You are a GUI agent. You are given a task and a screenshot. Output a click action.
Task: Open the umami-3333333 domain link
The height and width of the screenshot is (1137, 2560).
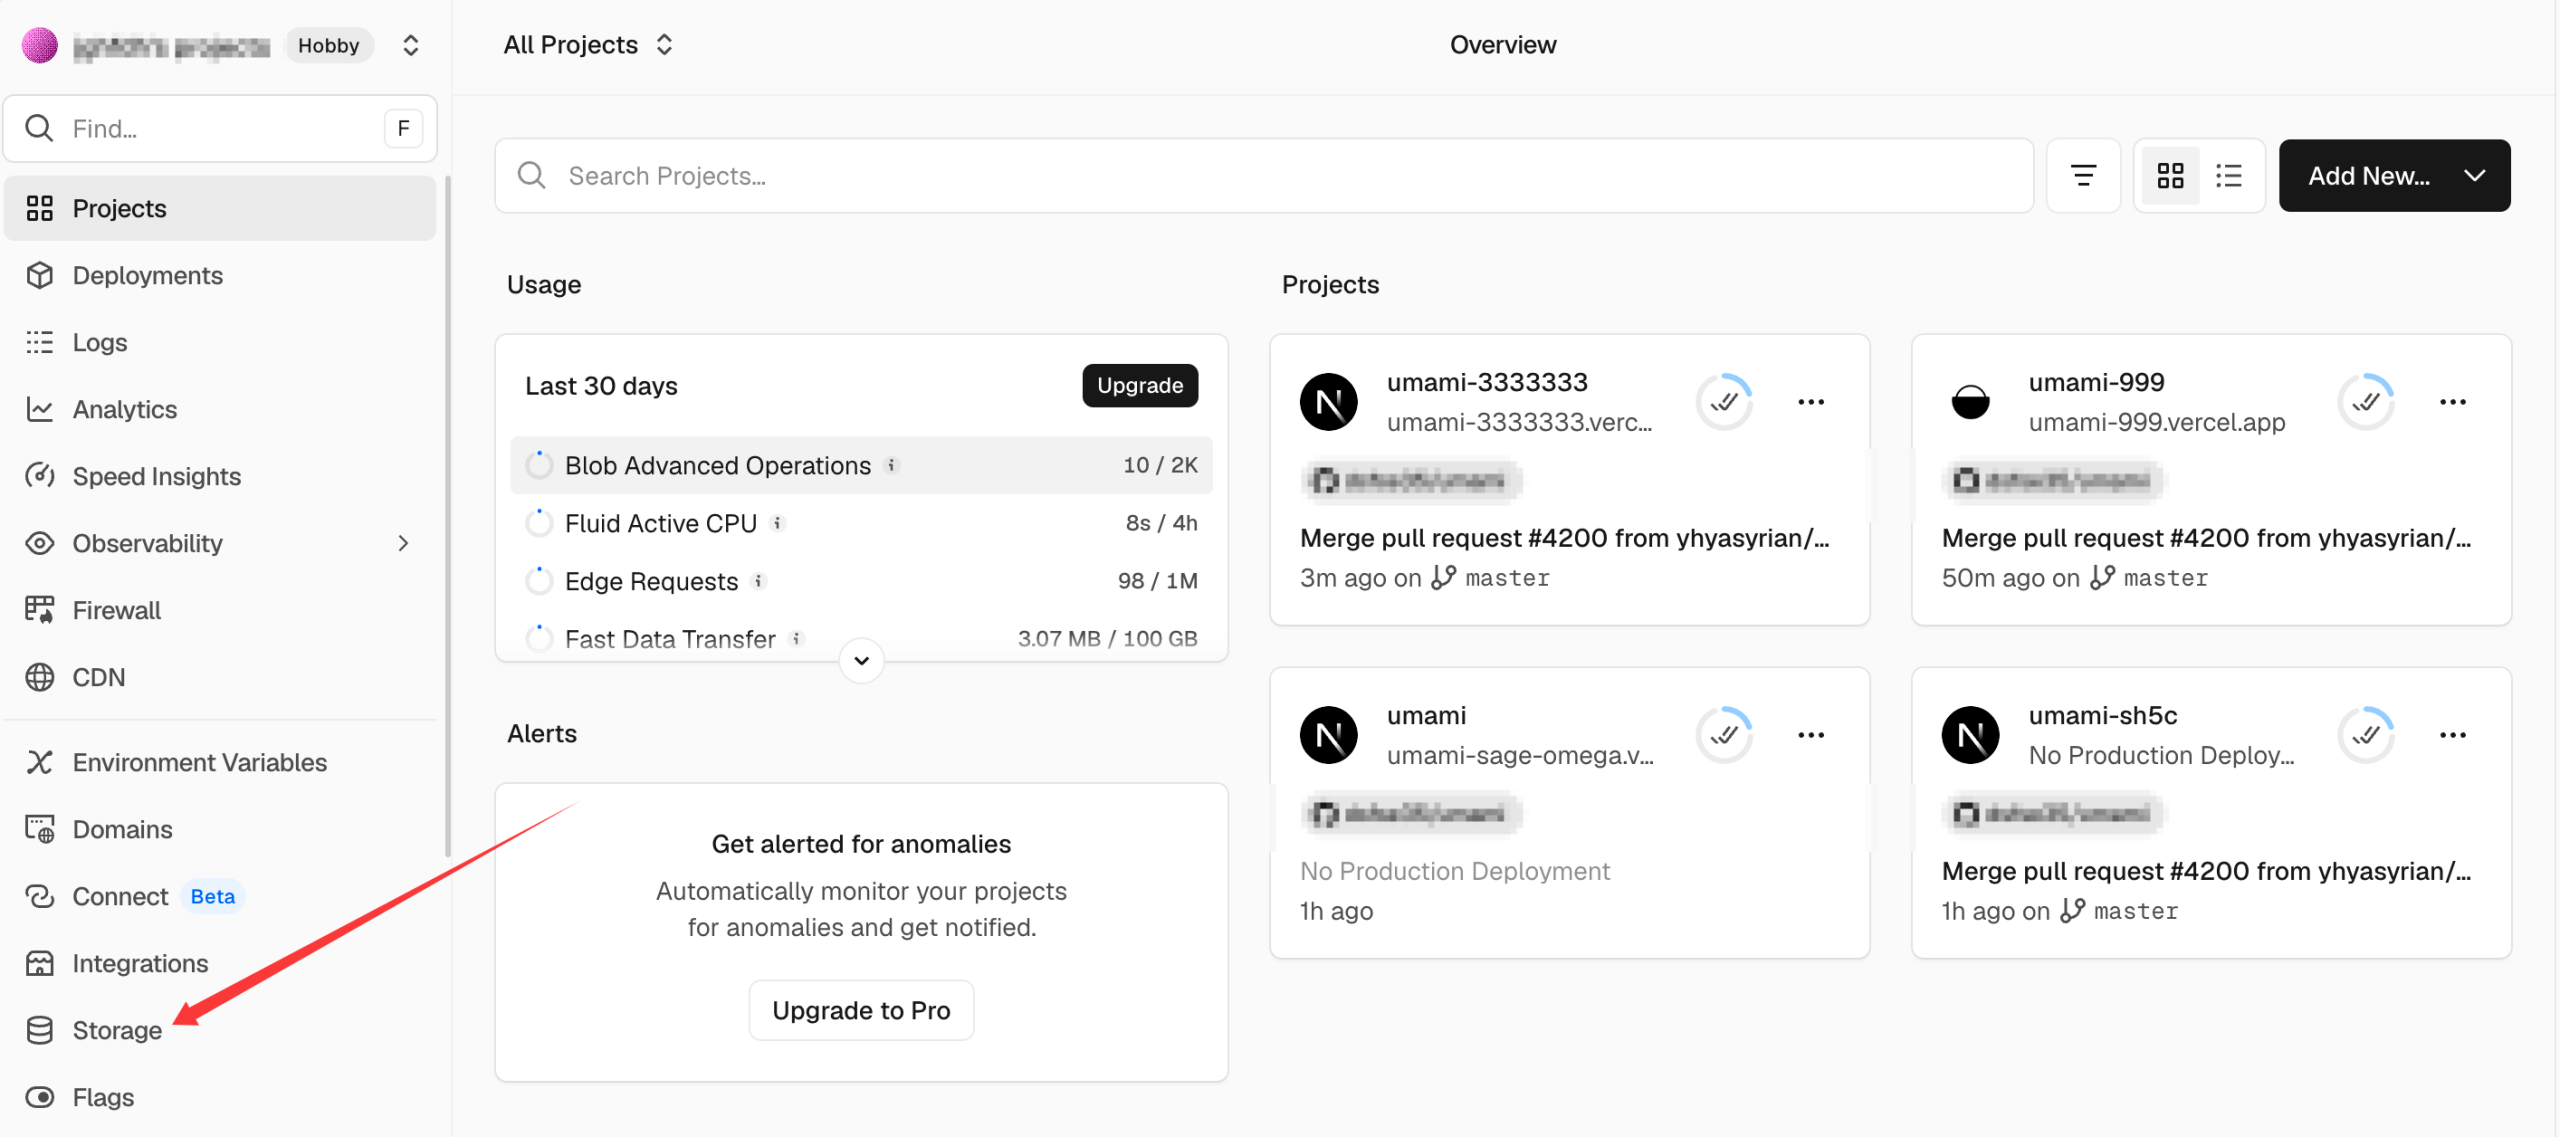point(1519,422)
